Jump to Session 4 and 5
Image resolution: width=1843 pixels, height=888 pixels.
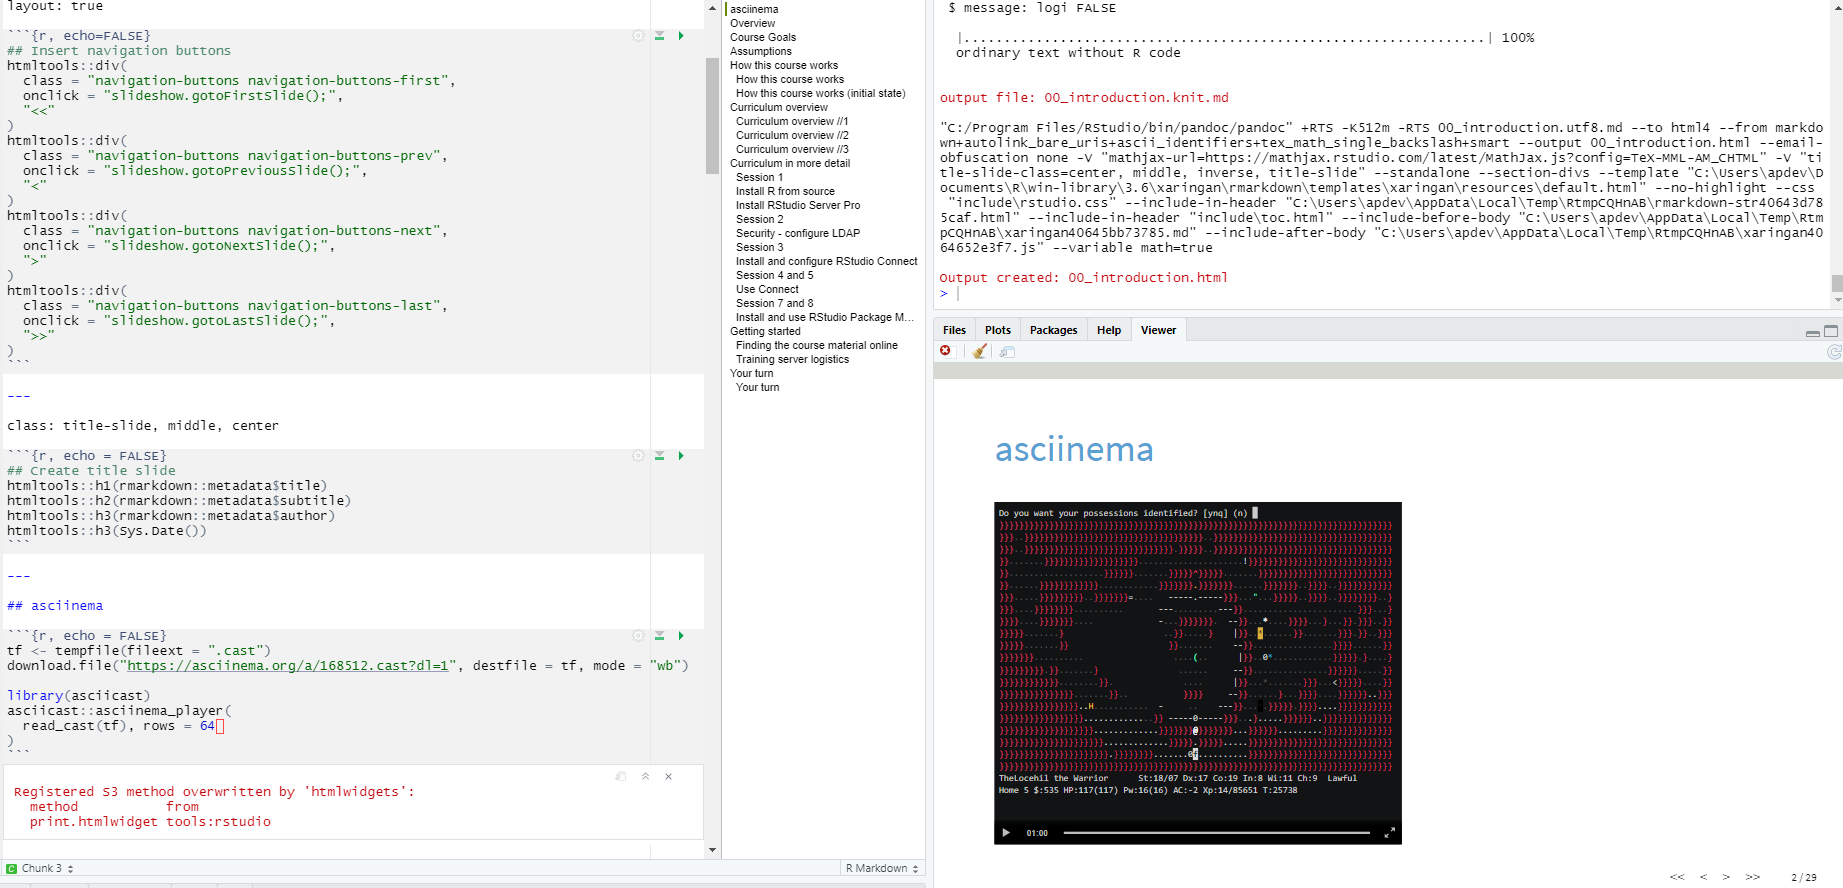coord(775,275)
